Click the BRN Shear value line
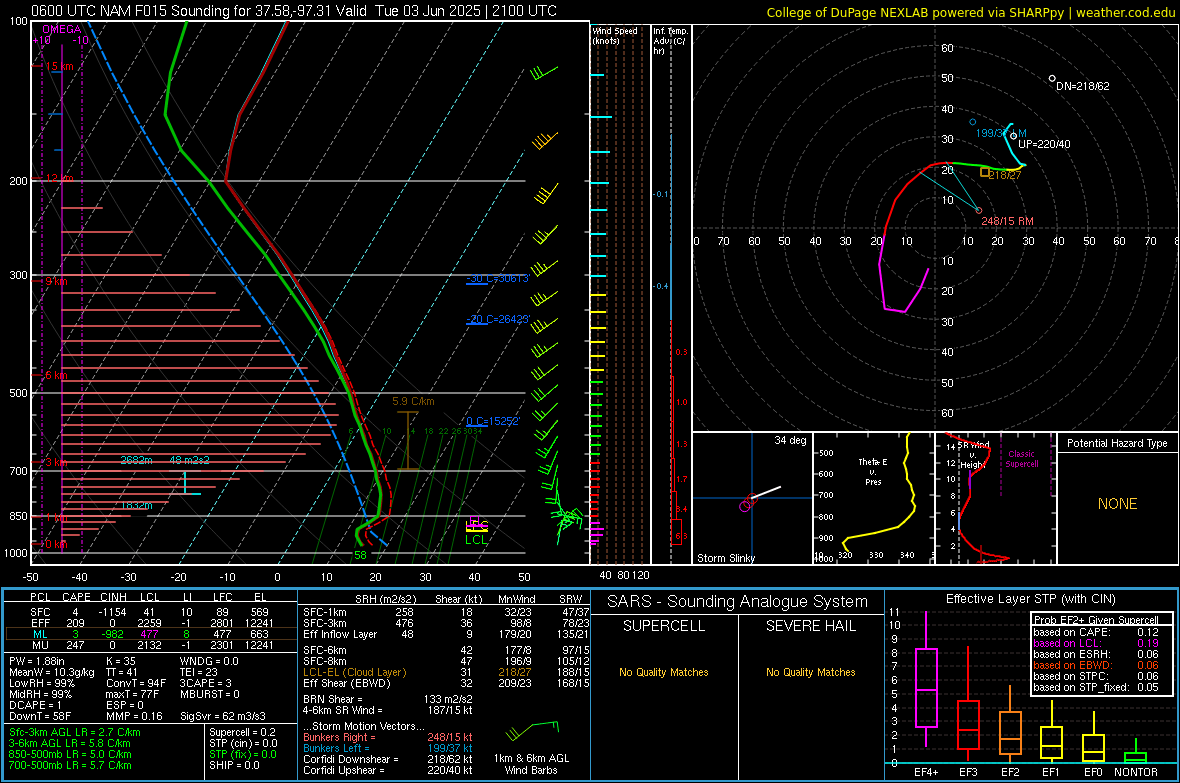 [388, 699]
